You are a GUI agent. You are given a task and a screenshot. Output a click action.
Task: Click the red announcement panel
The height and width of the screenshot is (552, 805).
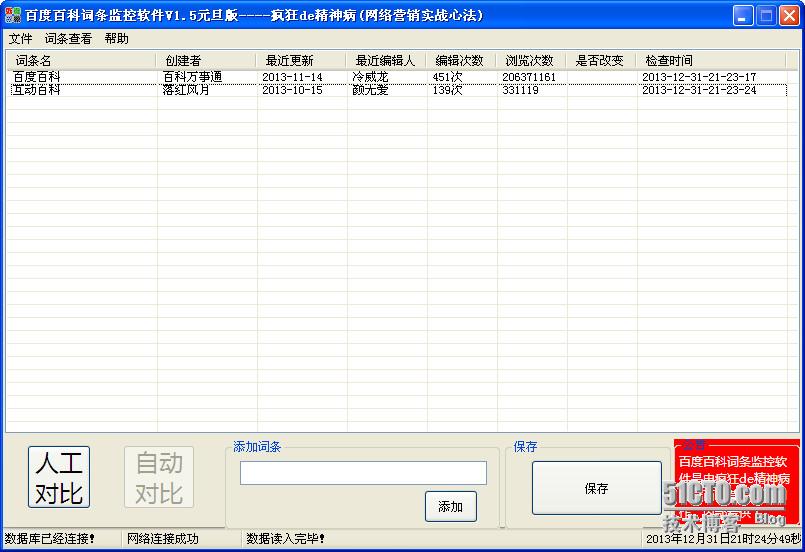(x=737, y=483)
